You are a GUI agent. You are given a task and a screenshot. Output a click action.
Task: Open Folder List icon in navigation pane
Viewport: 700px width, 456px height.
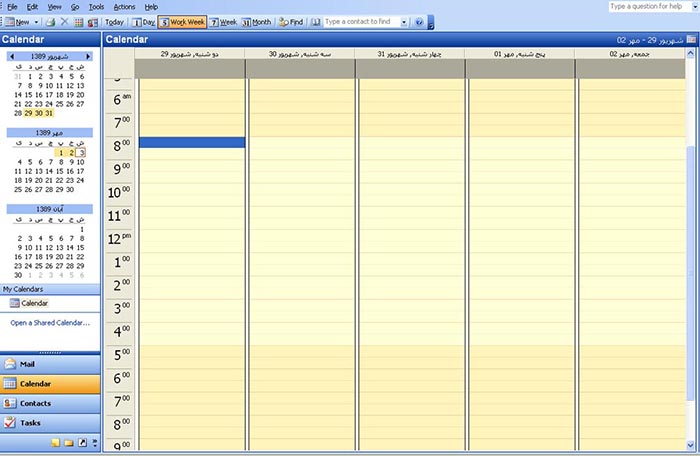69,442
